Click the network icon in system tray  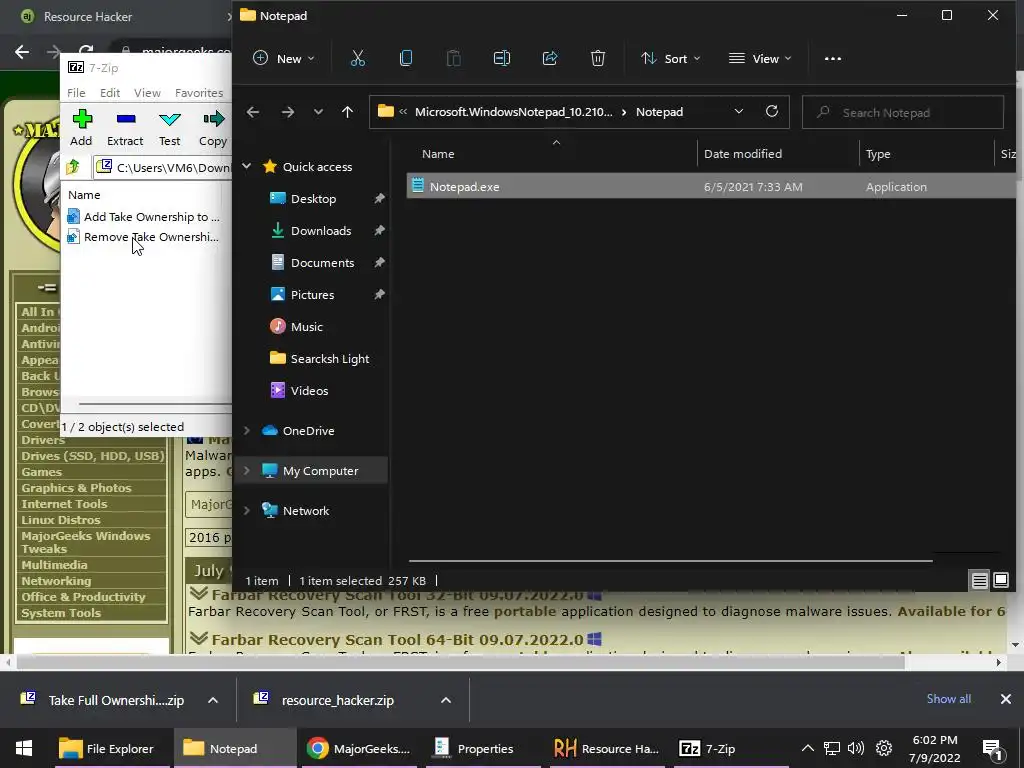(831, 748)
